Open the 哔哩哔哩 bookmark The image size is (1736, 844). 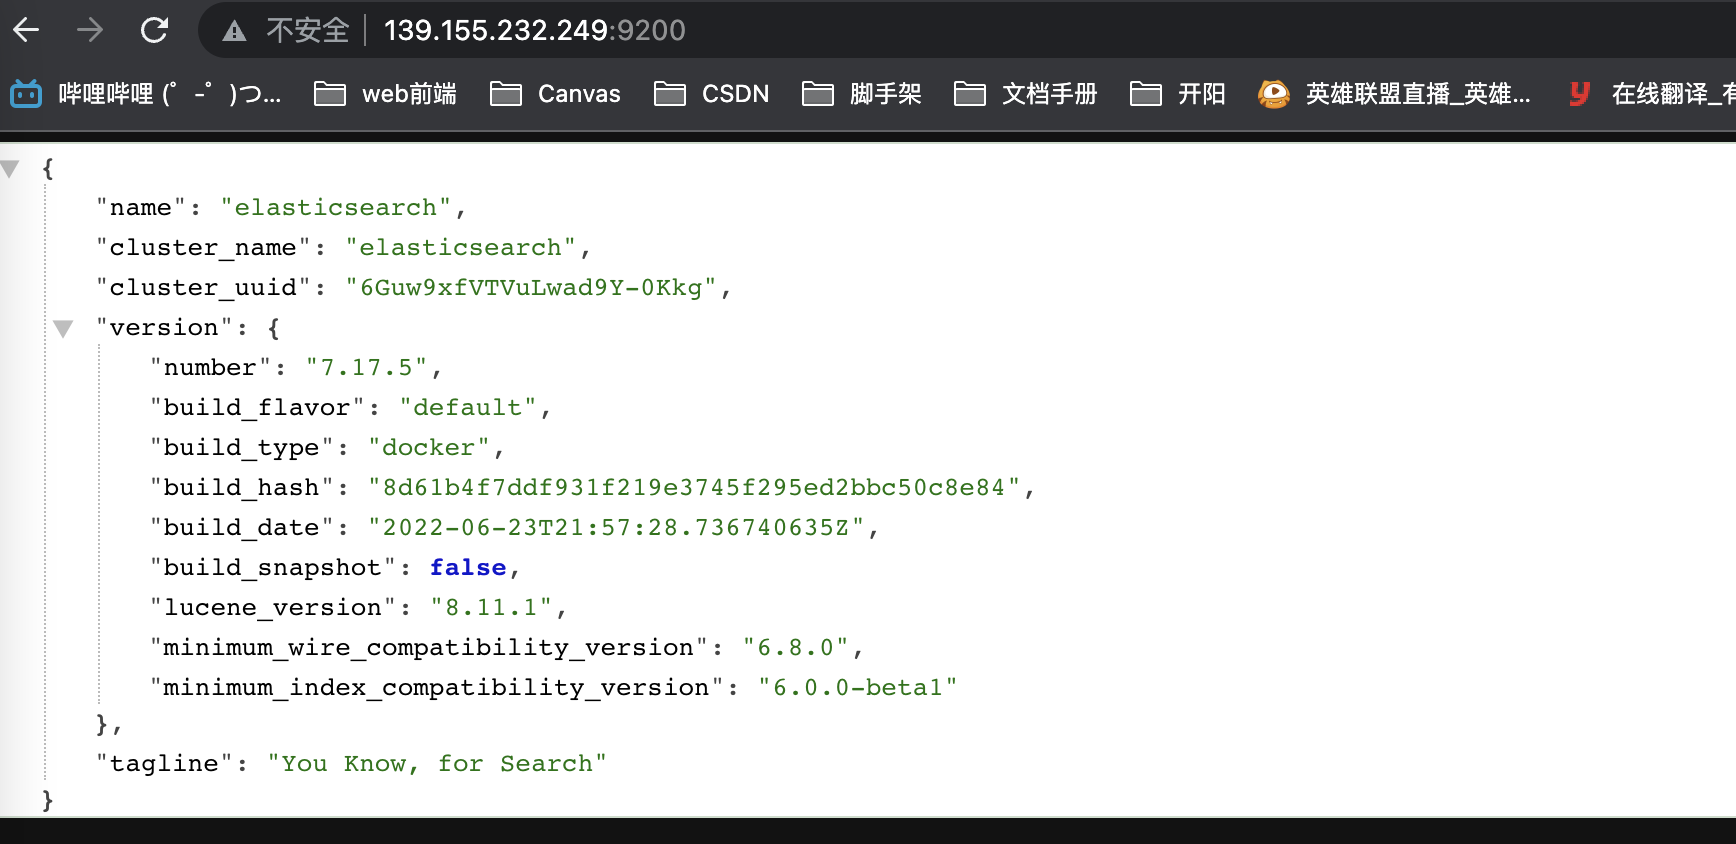[146, 94]
